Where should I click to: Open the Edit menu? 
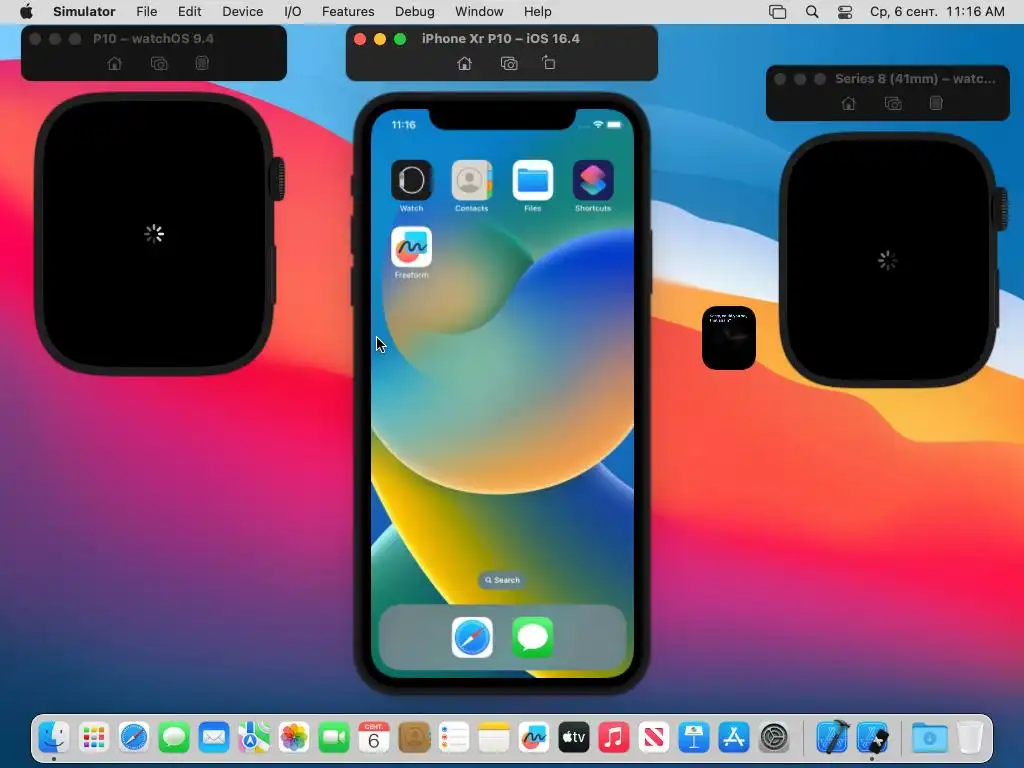pyautogui.click(x=189, y=12)
